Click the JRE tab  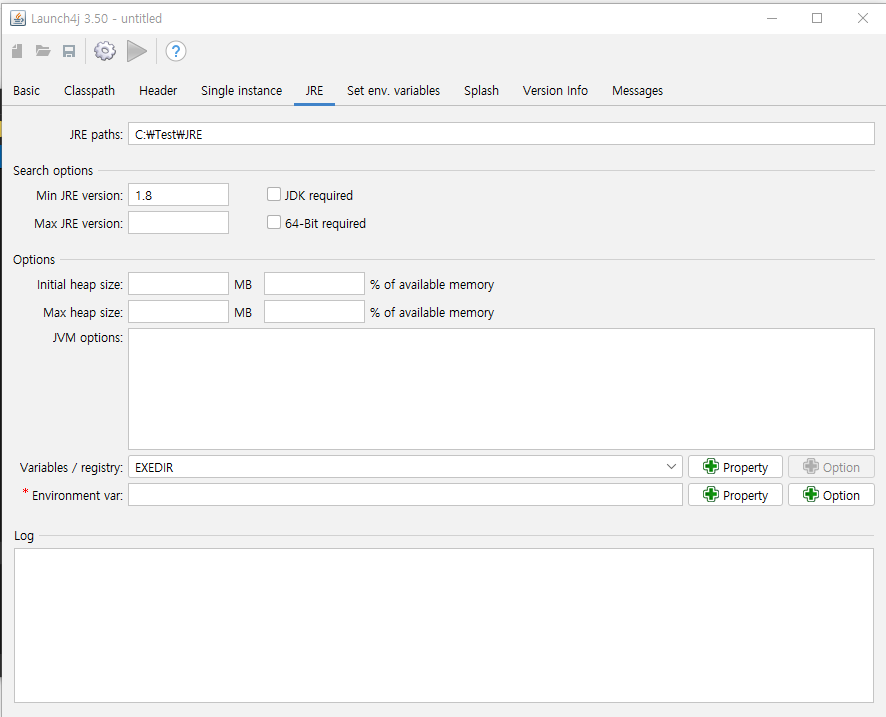(314, 90)
